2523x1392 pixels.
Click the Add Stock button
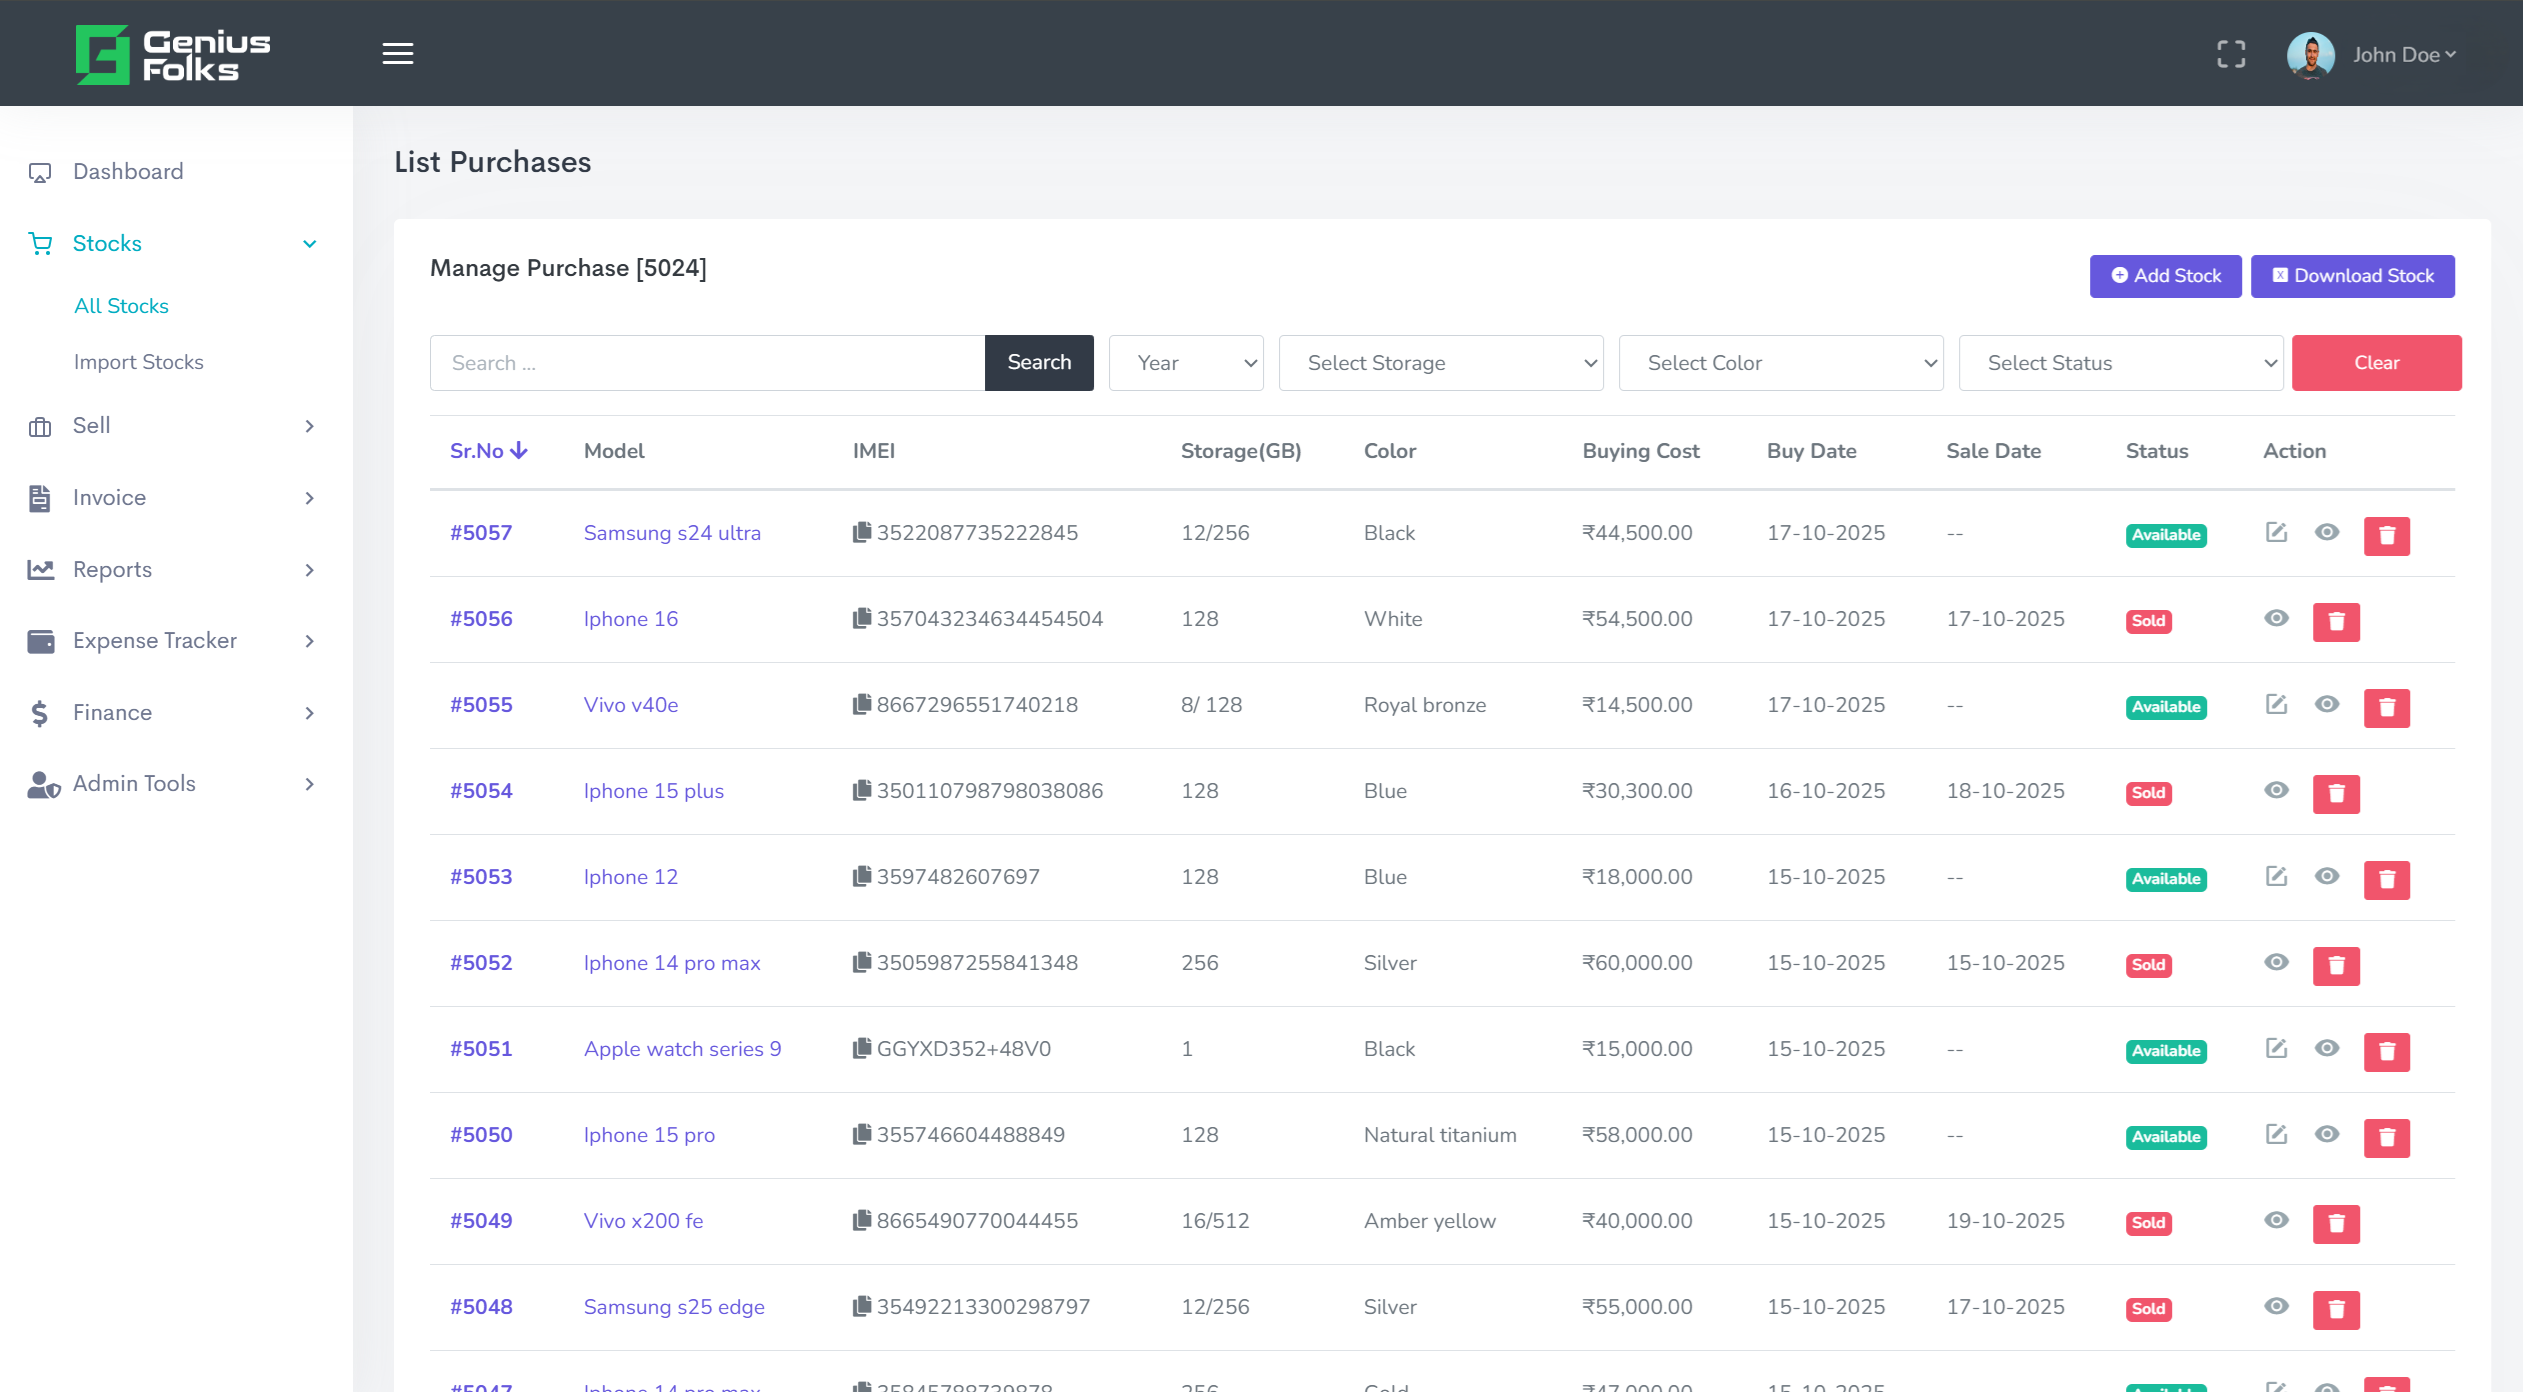point(2165,276)
